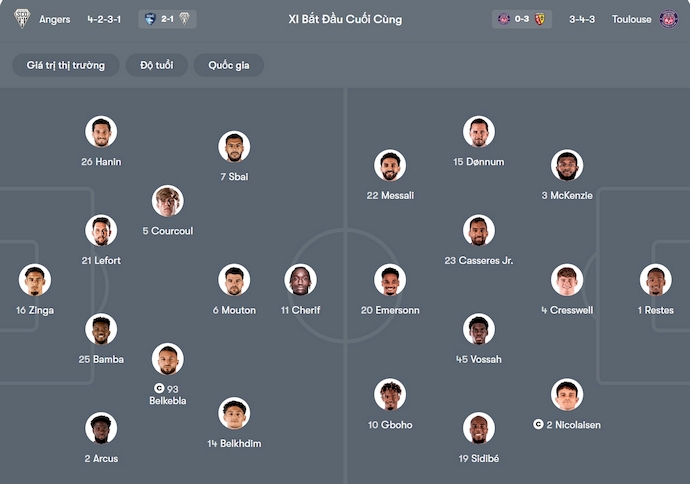Open Angers' last match result 2-1
The image size is (690, 484).
tap(167, 19)
